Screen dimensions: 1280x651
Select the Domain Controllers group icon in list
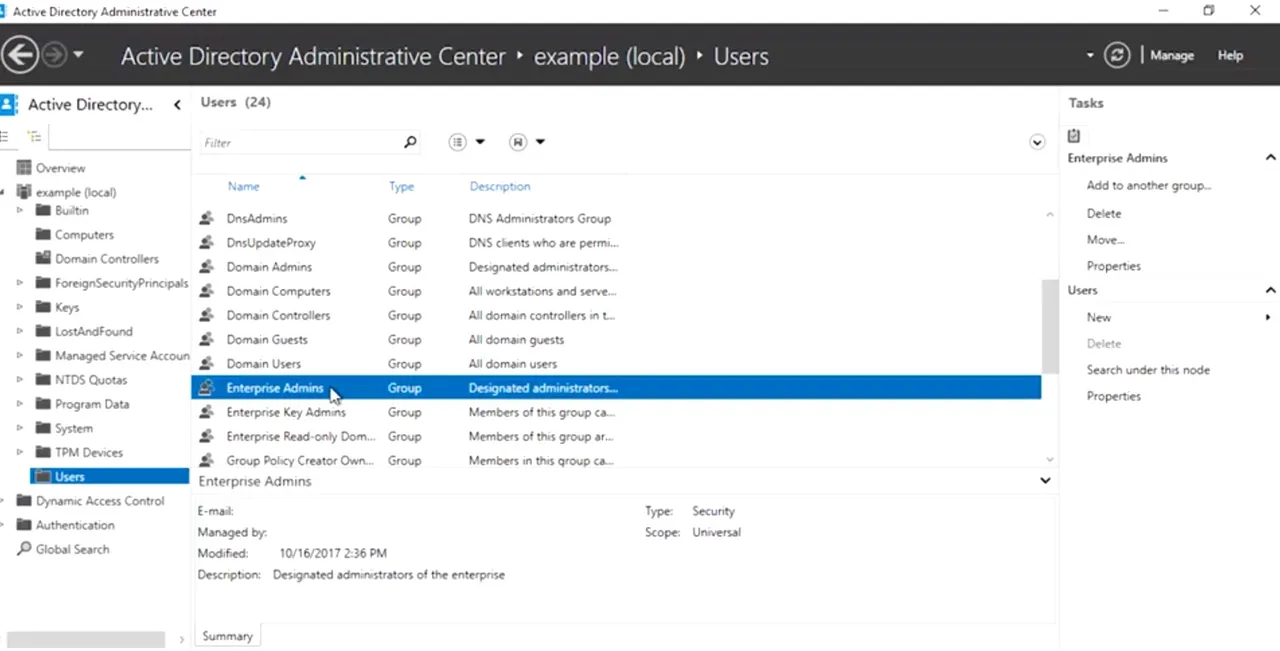206,315
